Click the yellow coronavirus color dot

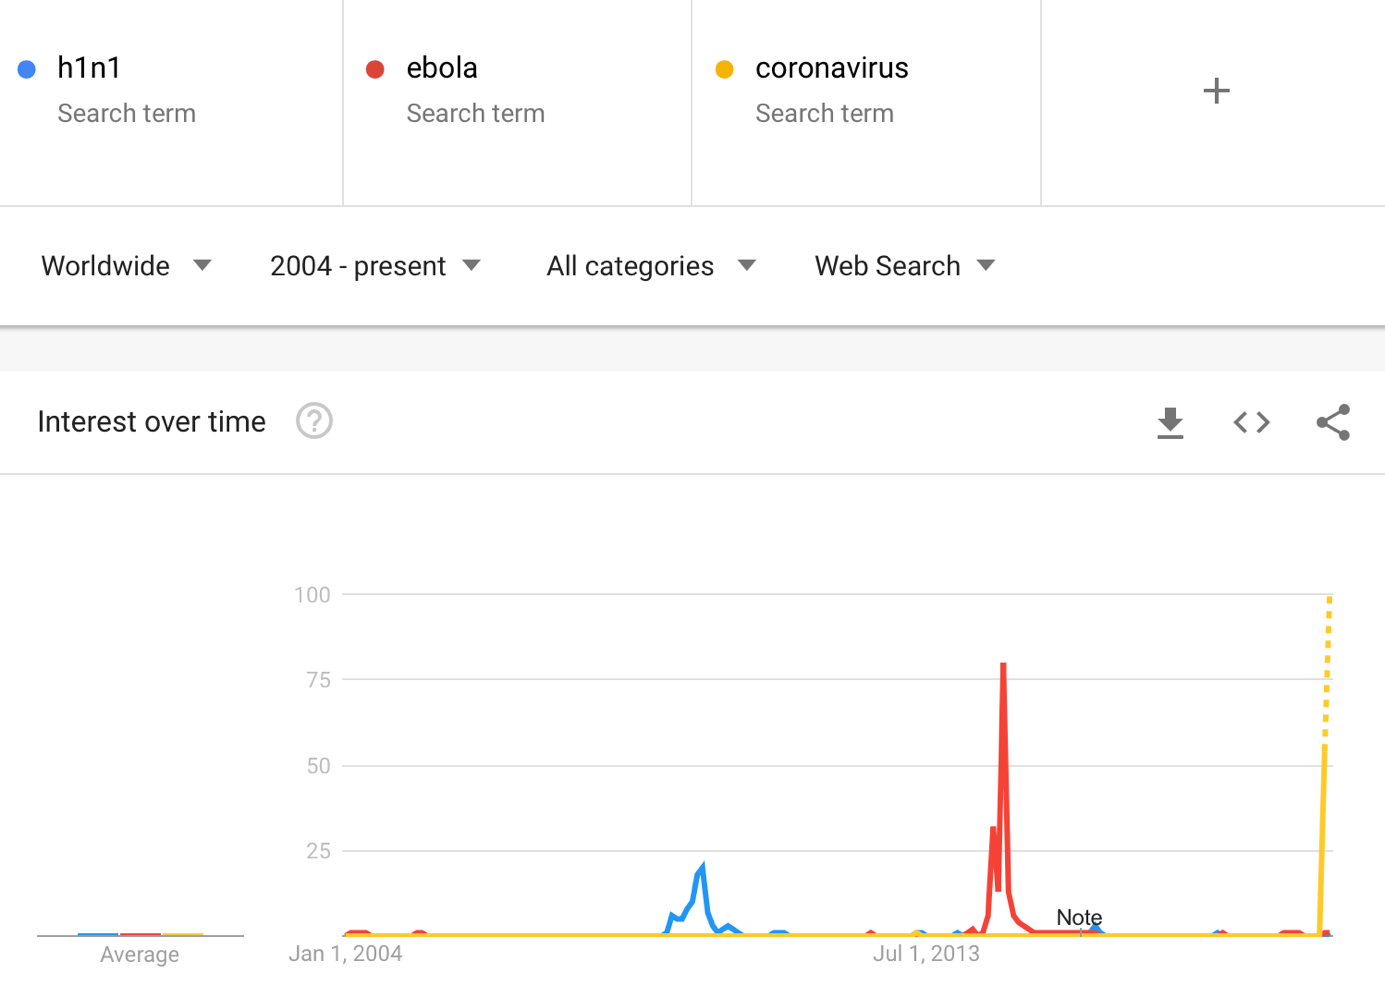point(724,69)
